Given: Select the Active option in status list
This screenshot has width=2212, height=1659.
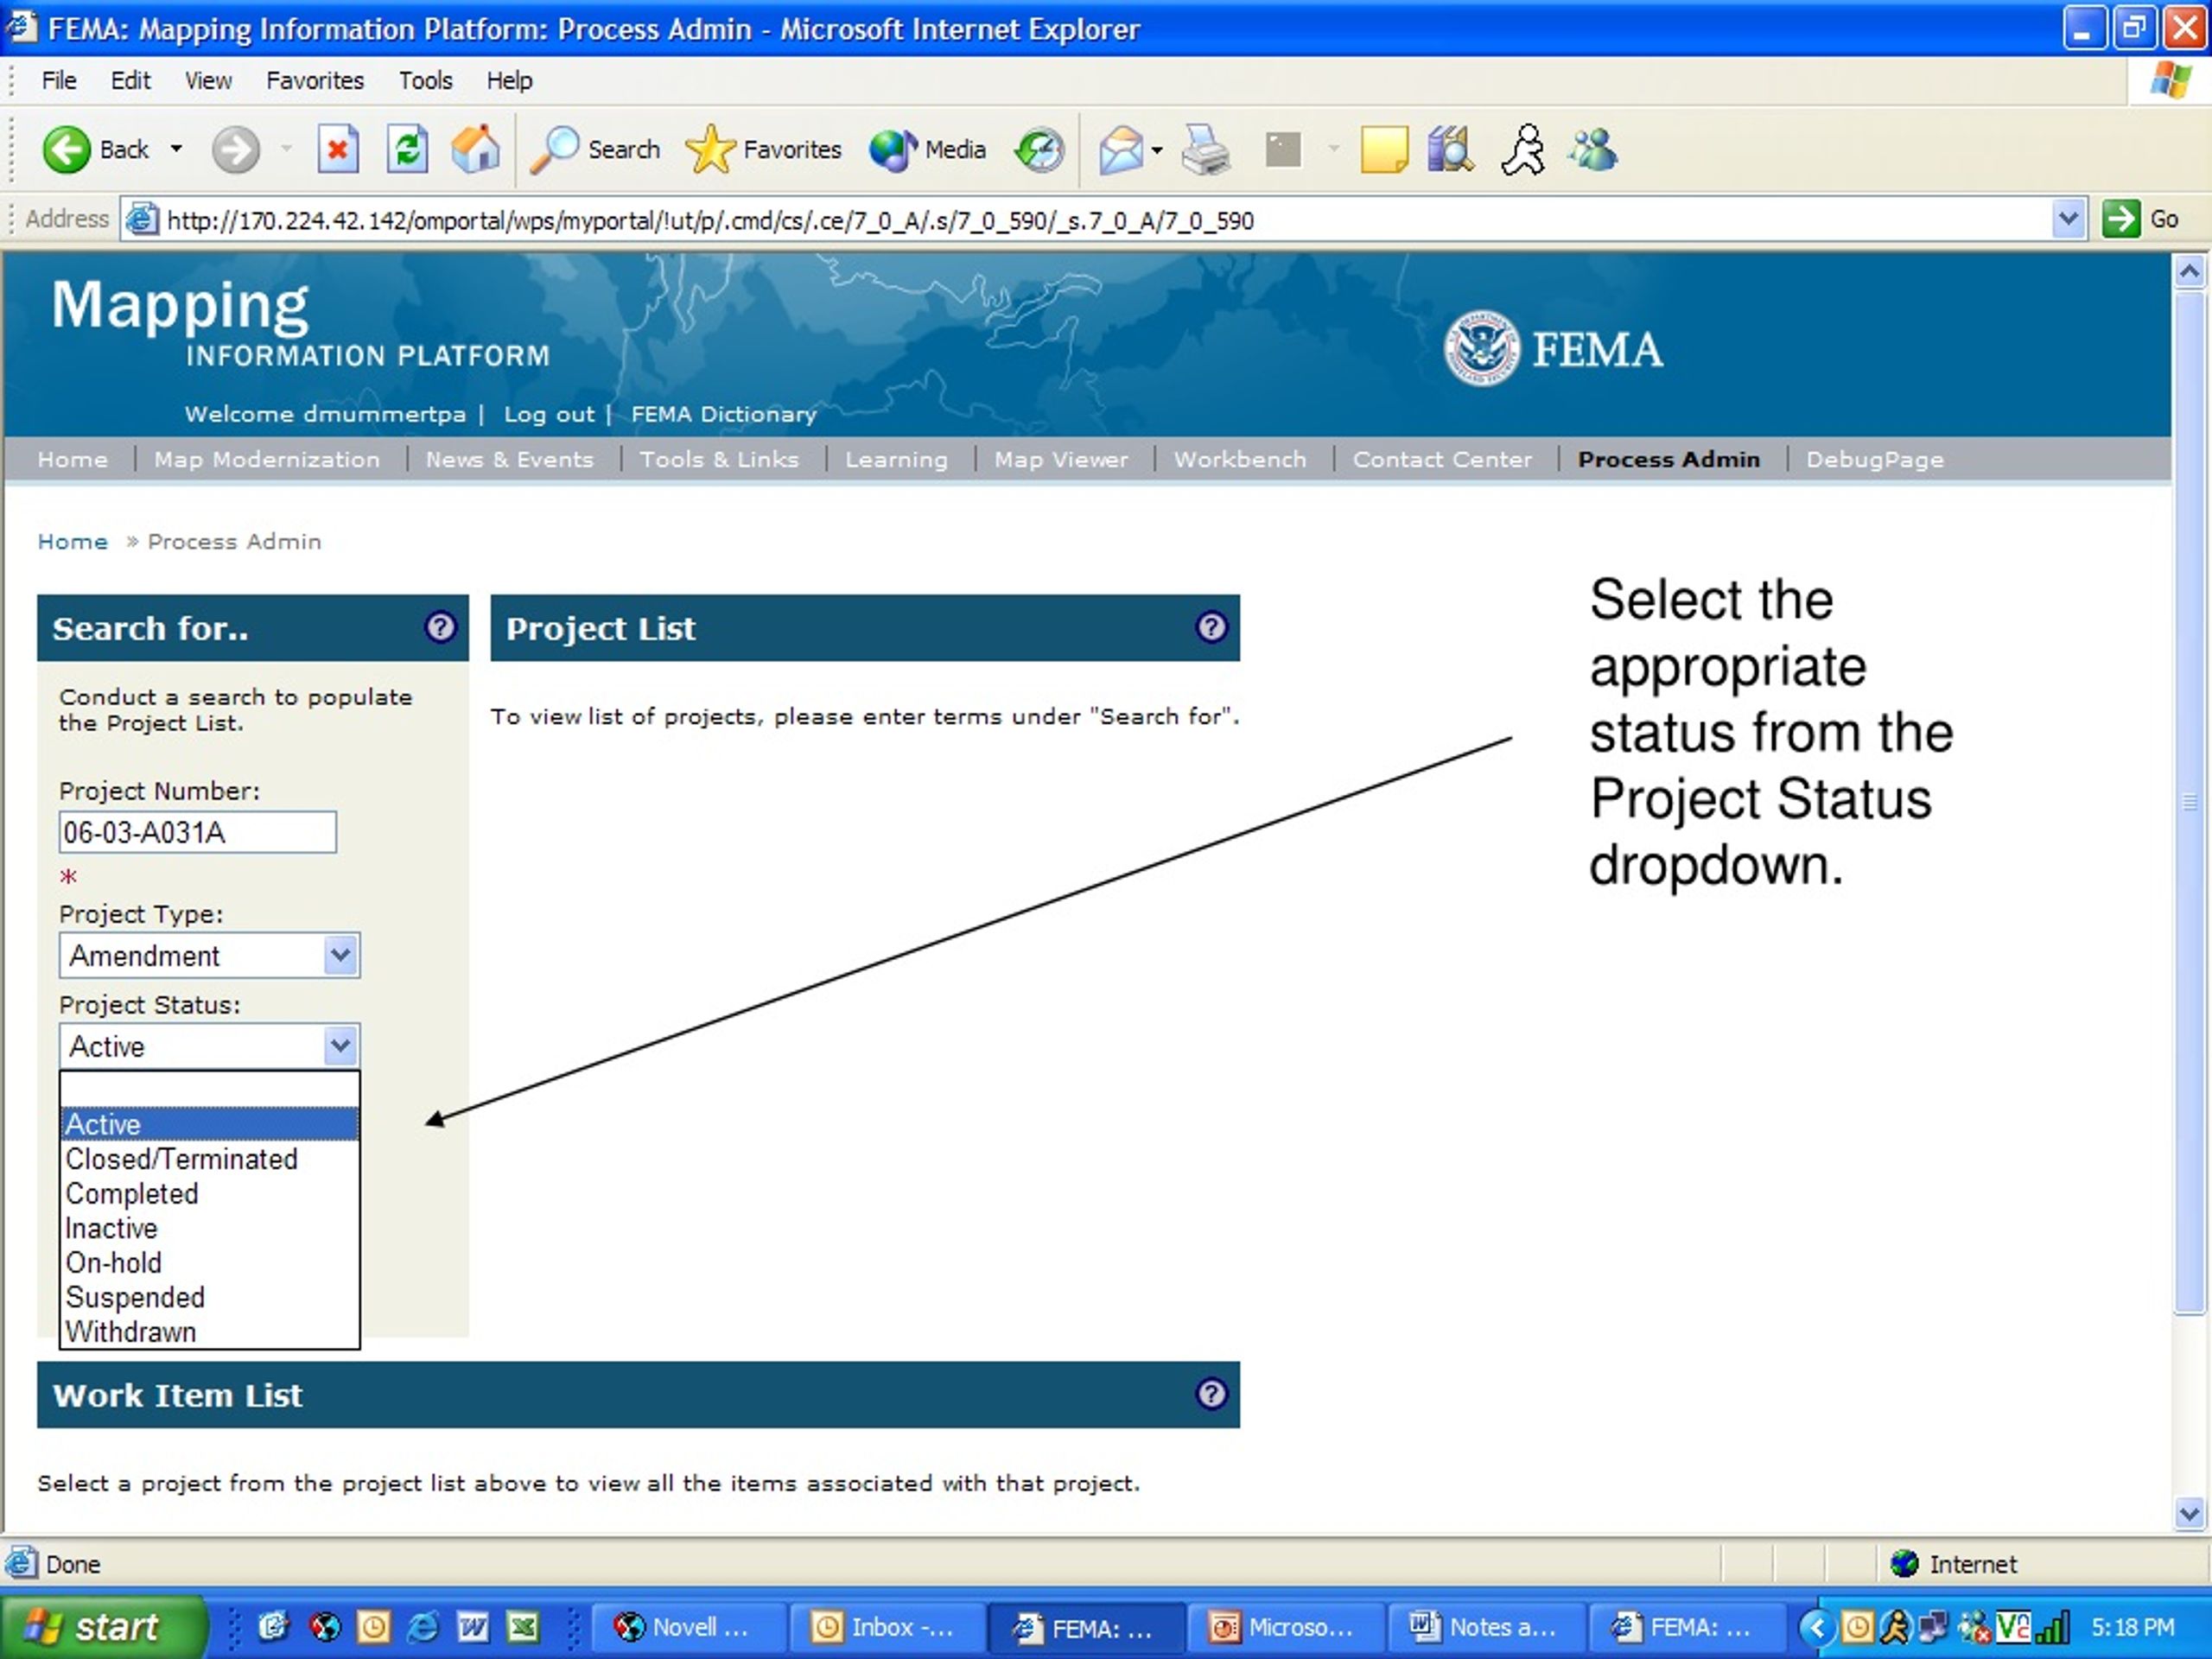Looking at the screenshot, I should point(209,1124).
